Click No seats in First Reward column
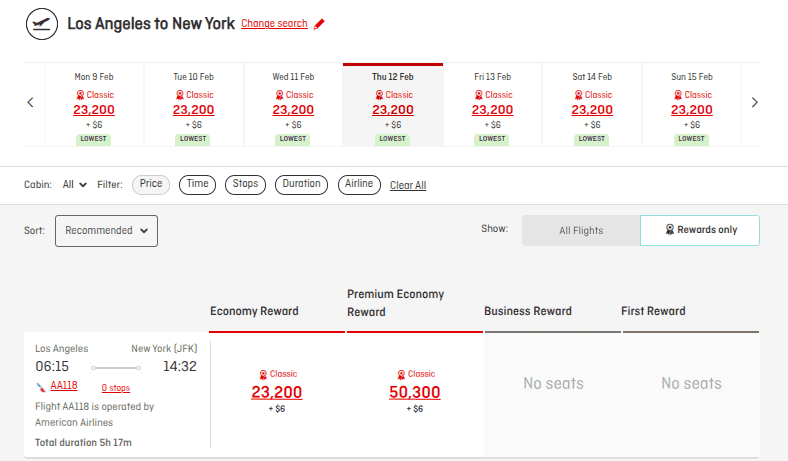Image resolution: width=788 pixels, height=461 pixels. pyautogui.click(x=691, y=384)
